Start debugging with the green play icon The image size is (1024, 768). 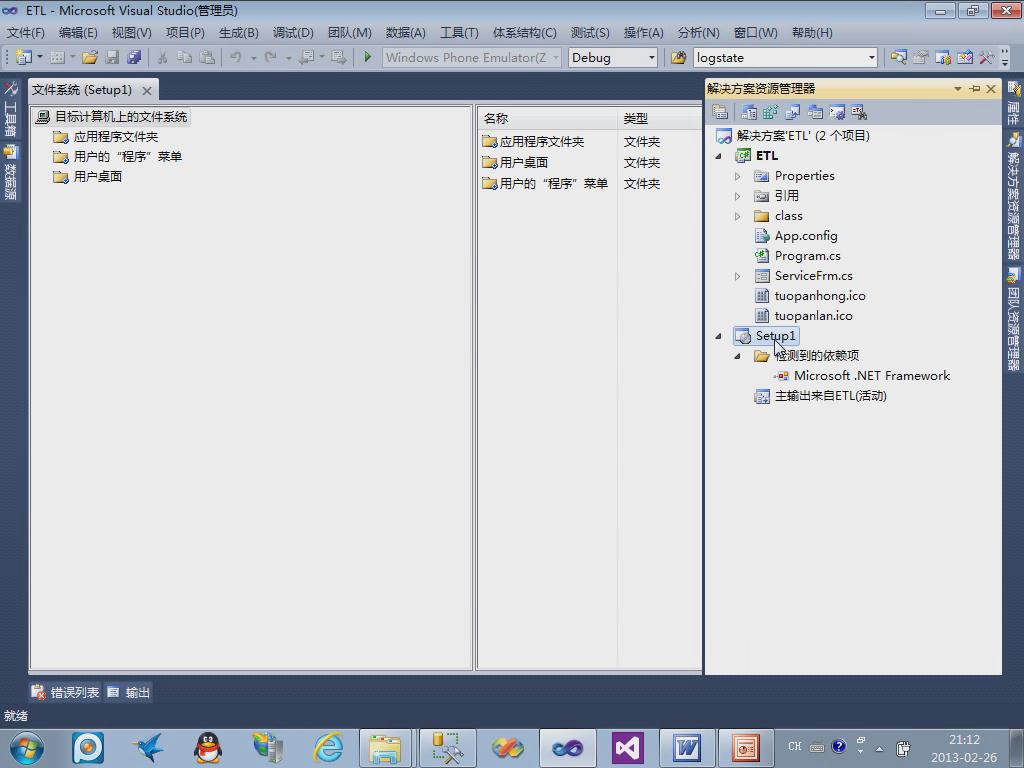[367, 57]
